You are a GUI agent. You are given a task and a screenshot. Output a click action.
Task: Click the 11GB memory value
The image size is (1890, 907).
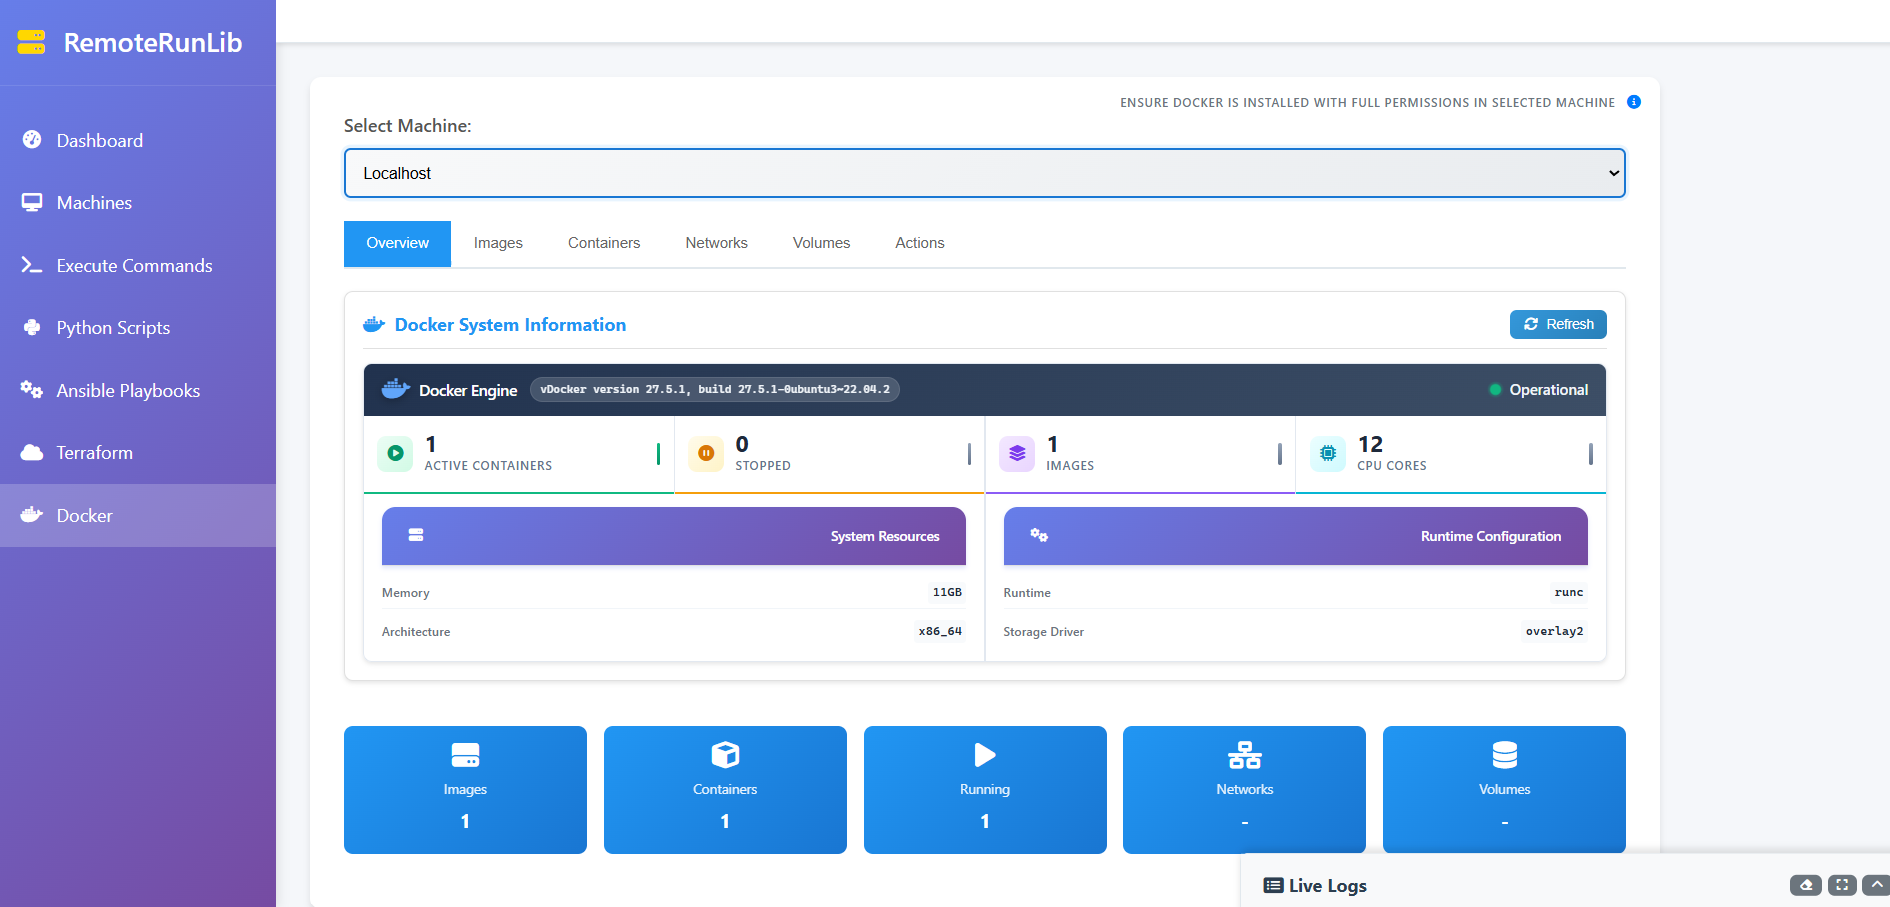click(947, 592)
